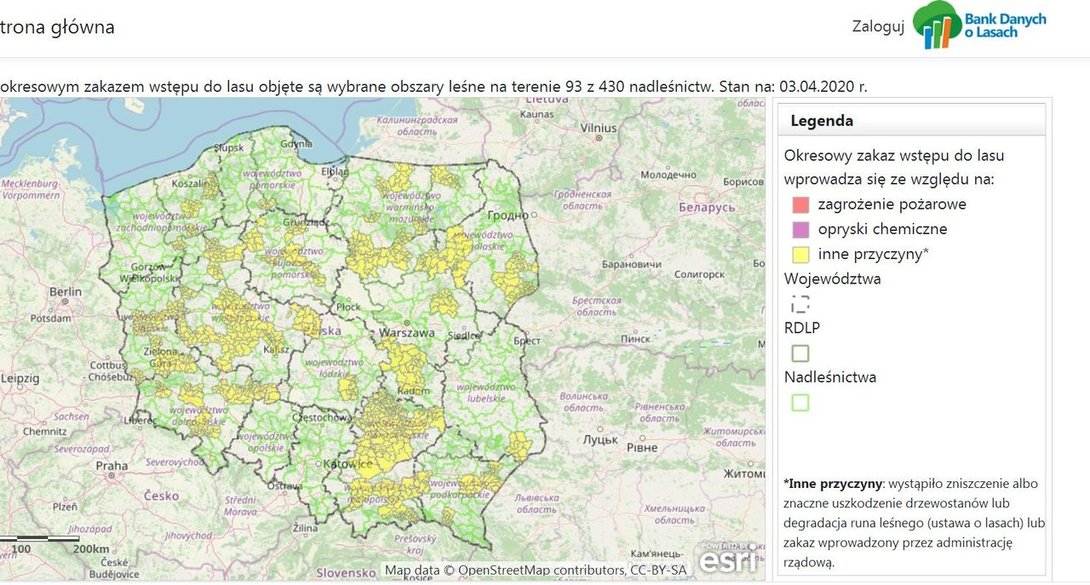Click the Луцьк city label on map

pos(601,440)
